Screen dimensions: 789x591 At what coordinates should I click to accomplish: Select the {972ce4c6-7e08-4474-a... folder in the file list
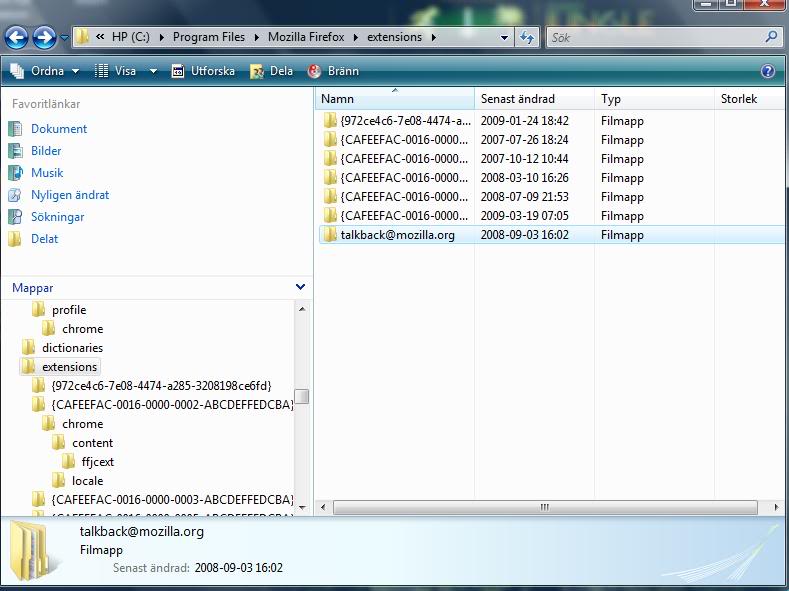551,121
